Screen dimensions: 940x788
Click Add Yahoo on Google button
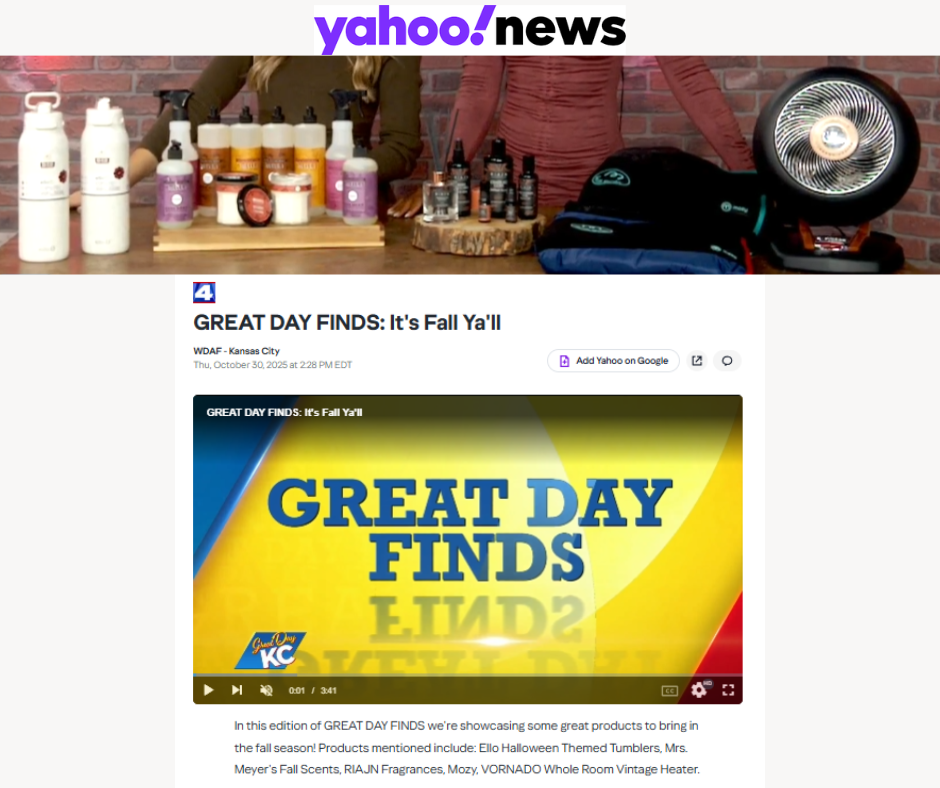[x=613, y=360]
